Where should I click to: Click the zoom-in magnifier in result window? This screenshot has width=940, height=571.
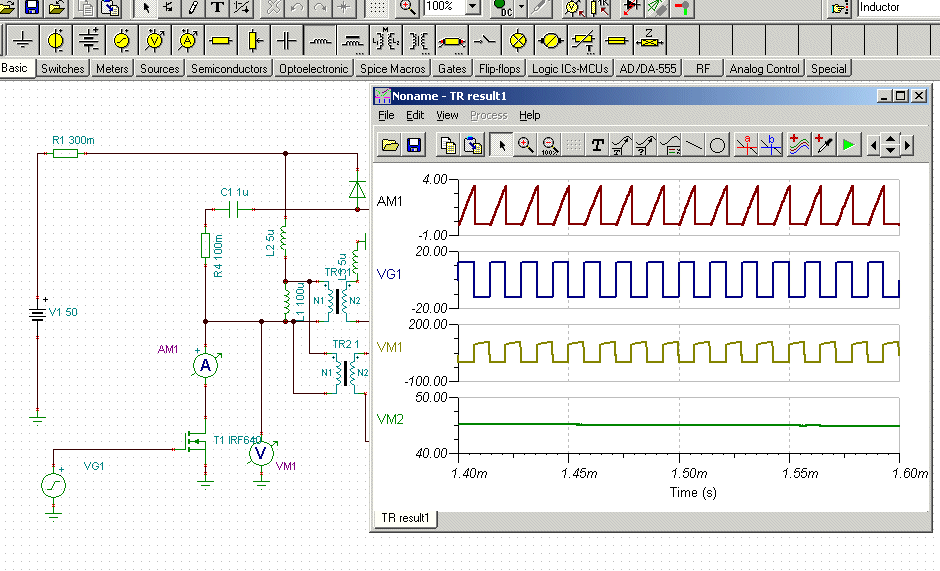[x=525, y=145]
